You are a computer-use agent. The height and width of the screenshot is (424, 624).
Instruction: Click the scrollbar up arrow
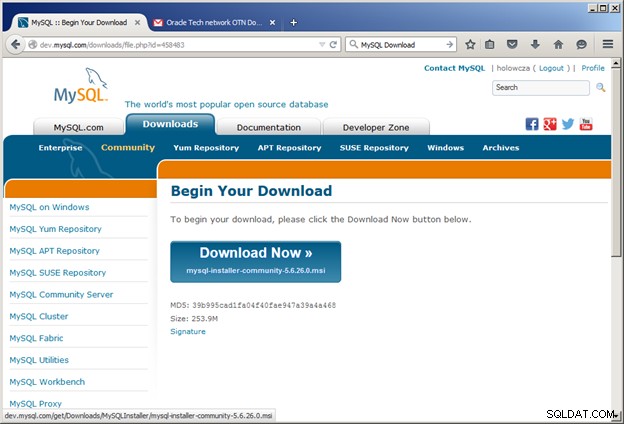pos(616,63)
